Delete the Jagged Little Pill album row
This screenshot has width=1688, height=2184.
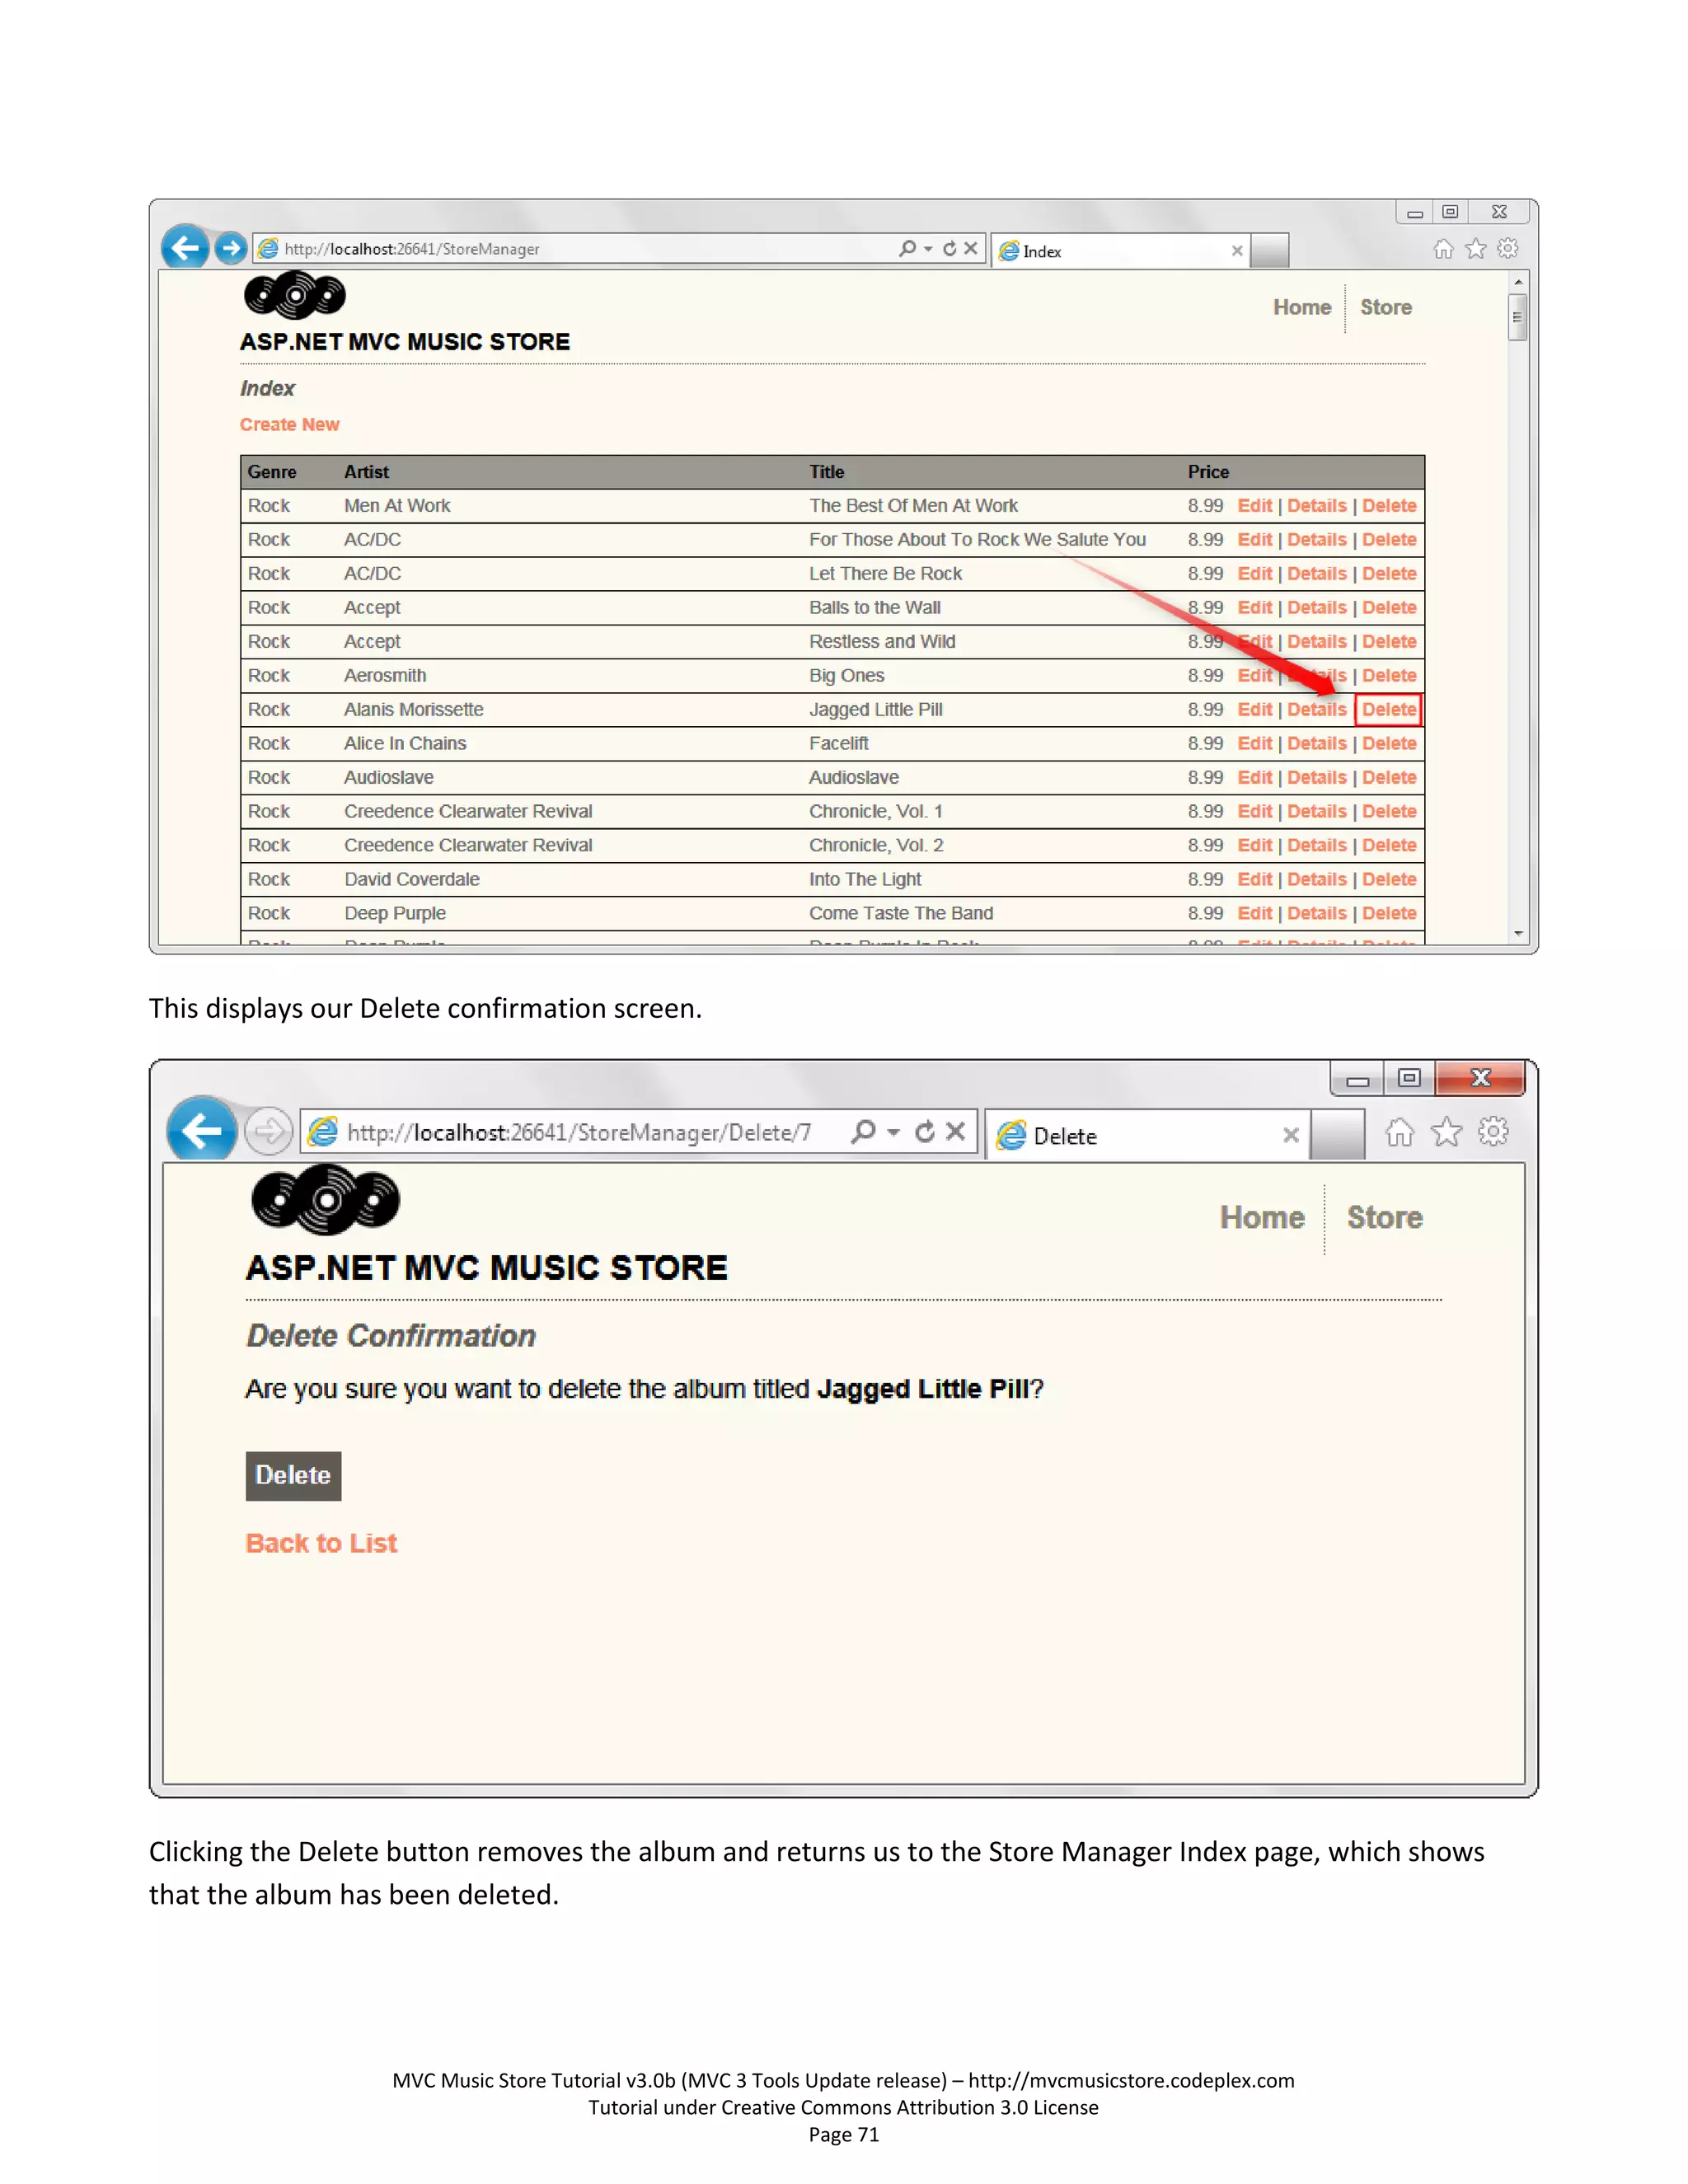click(1389, 710)
